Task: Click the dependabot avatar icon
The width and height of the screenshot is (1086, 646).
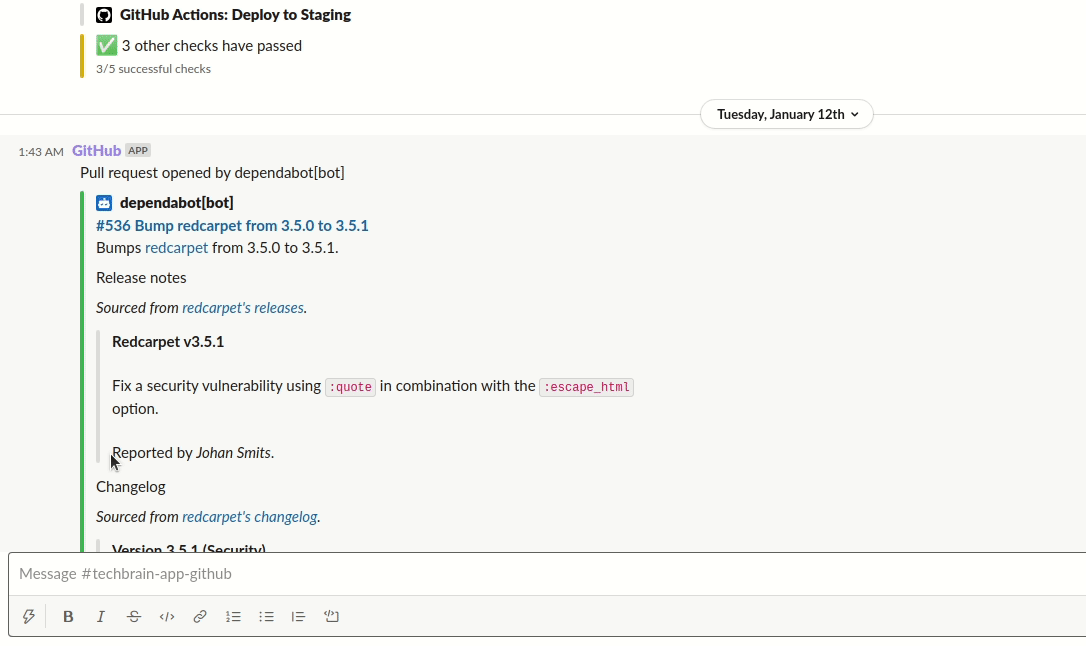Action: point(104,203)
